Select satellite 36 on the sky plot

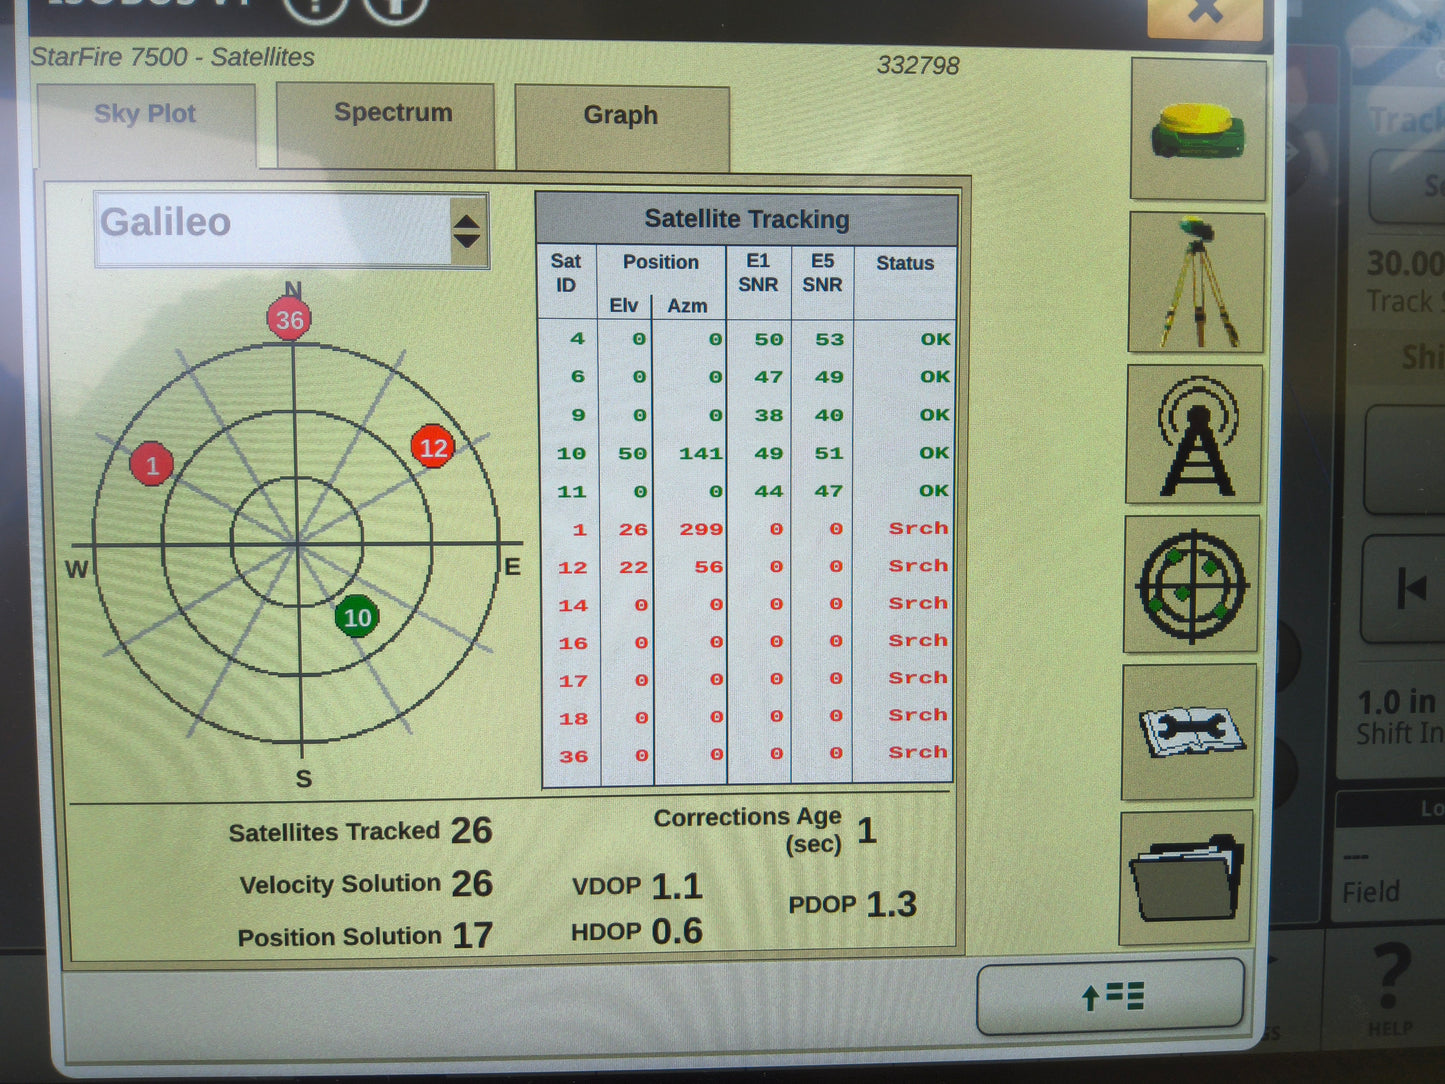[289, 320]
